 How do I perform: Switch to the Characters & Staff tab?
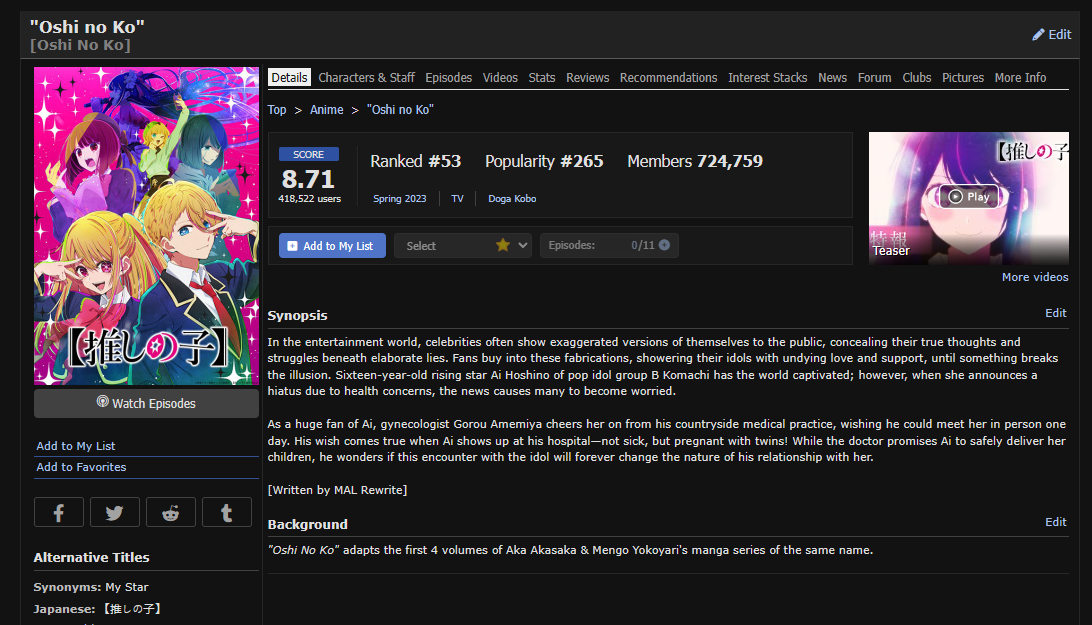(366, 78)
